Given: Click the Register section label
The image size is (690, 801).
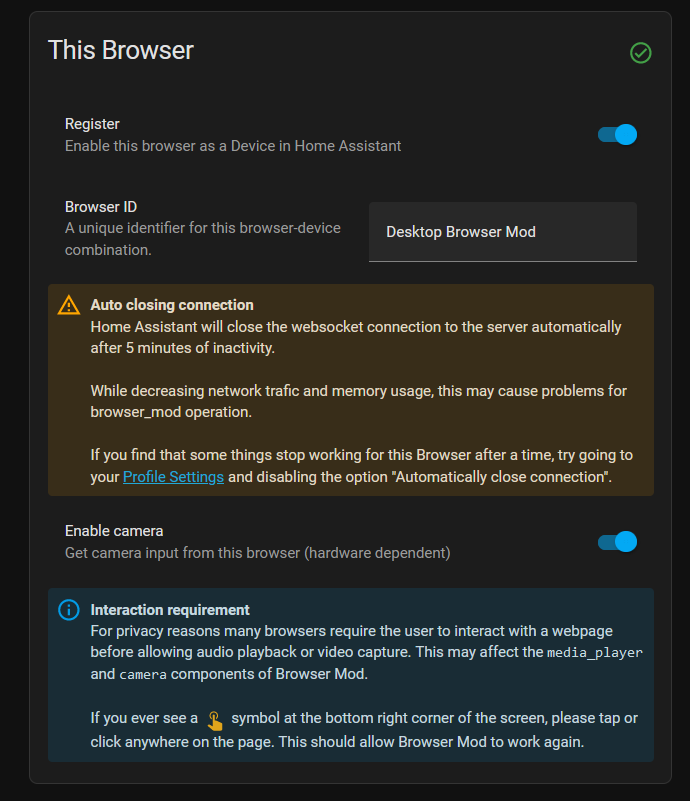Looking at the screenshot, I should pyautogui.click(x=92, y=124).
